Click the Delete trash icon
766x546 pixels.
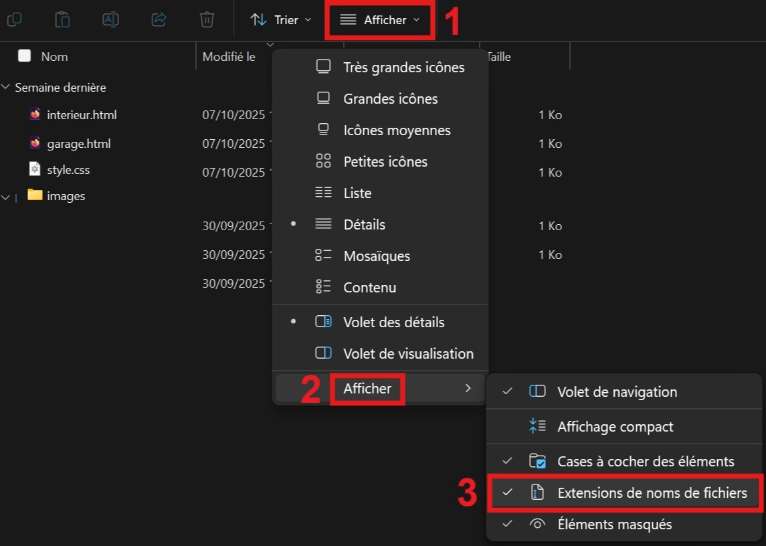[x=207, y=19]
